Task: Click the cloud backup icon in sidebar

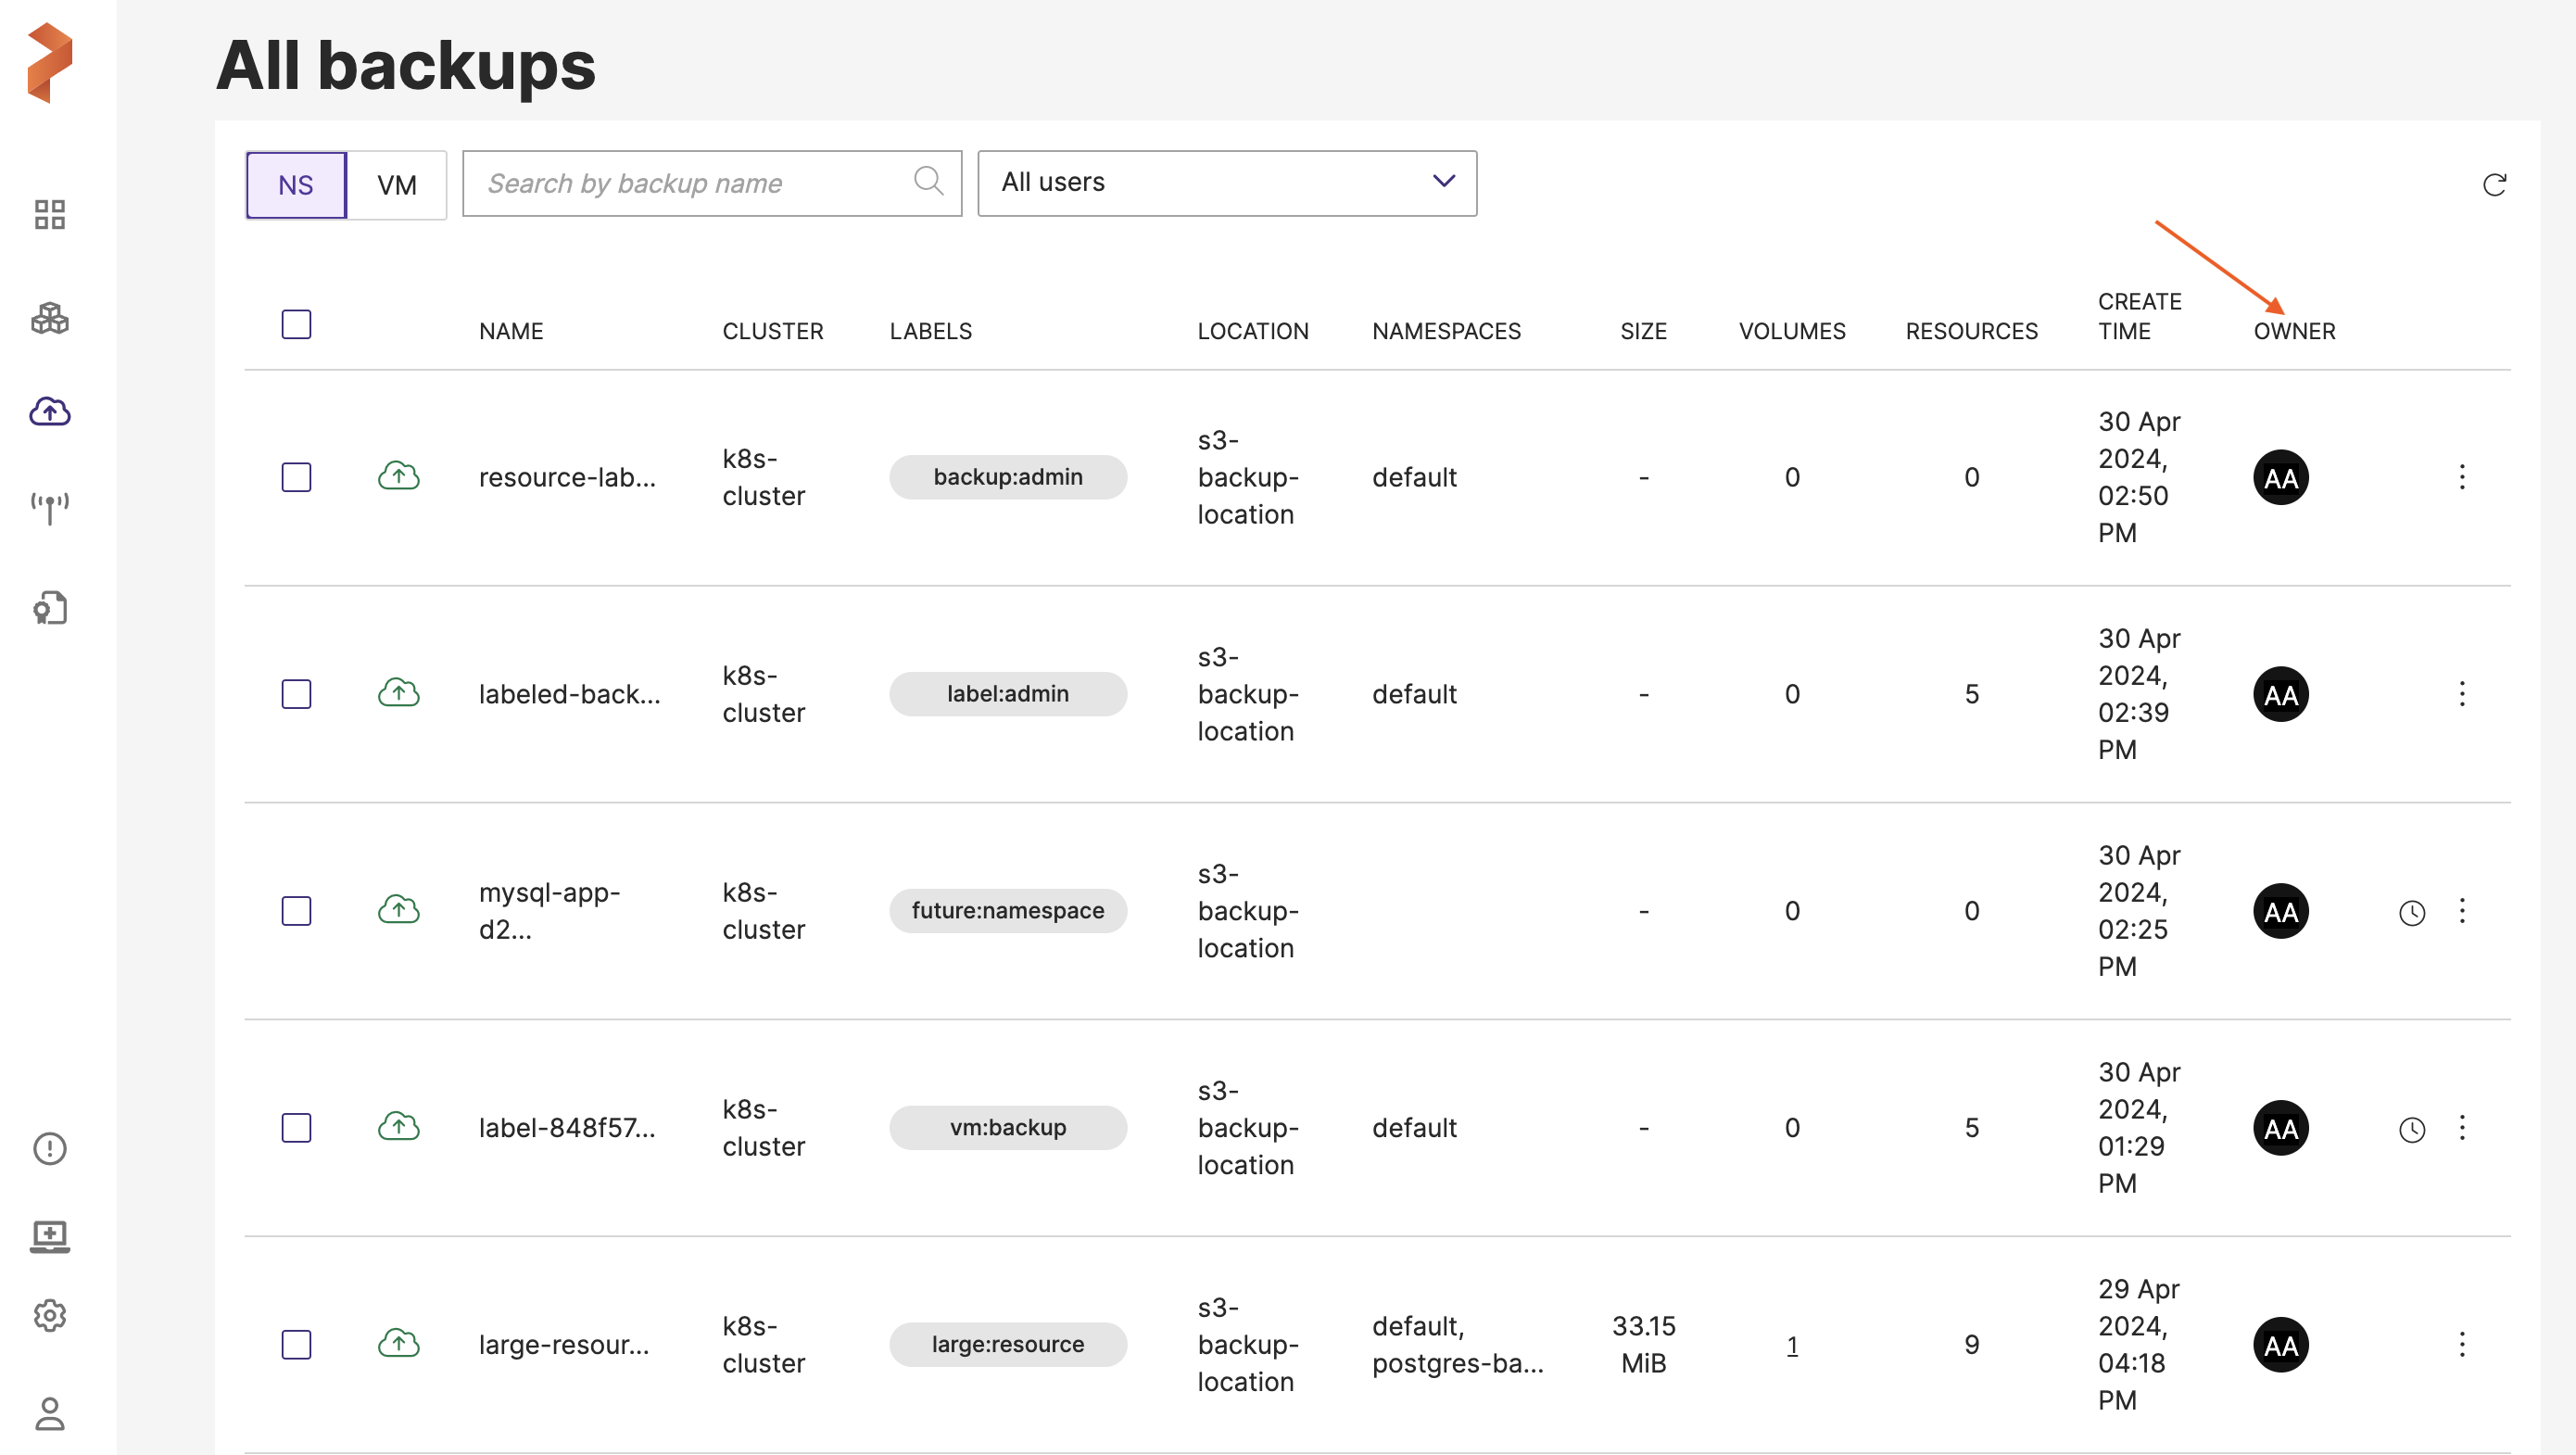Action: (x=49, y=411)
